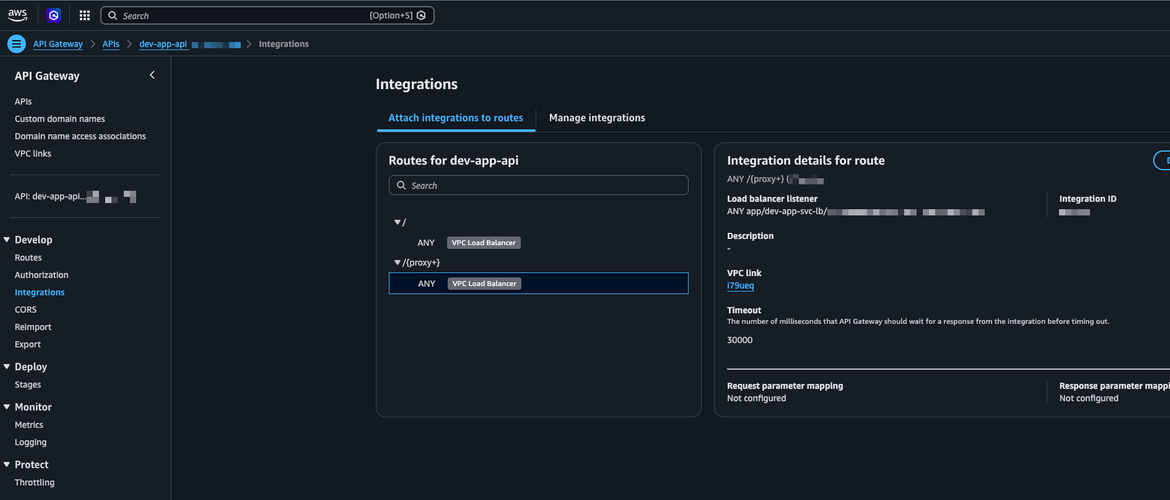The height and width of the screenshot is (500, 1170).
Task: Collapse the root / route tree node
Action: pos(398,222)
